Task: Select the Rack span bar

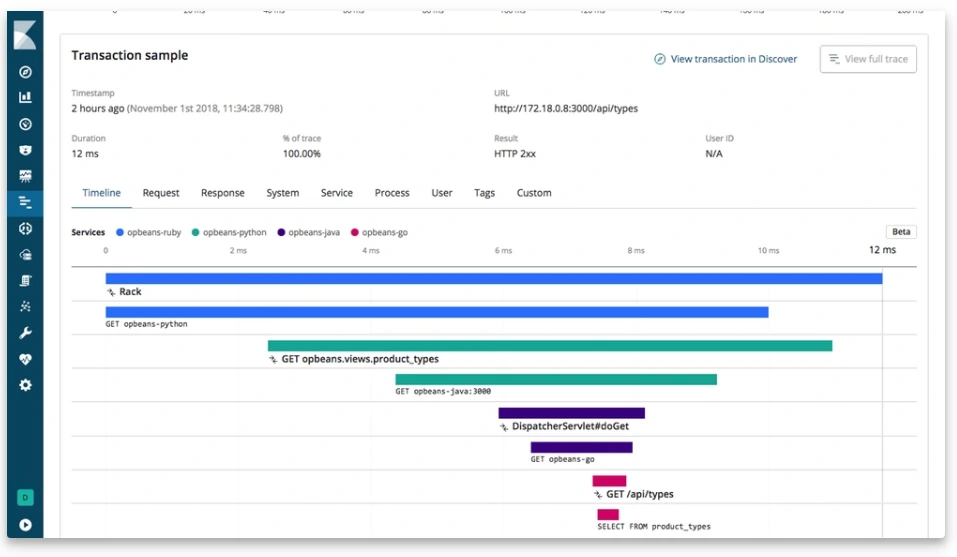Action: (x=494, y=279)
